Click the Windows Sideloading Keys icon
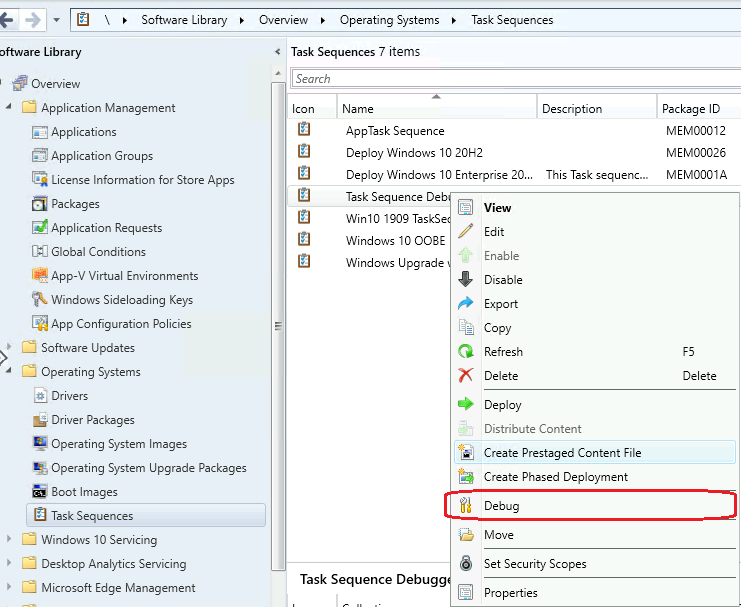The height and width of the screenshot is (607, 741). coord(40,299)
